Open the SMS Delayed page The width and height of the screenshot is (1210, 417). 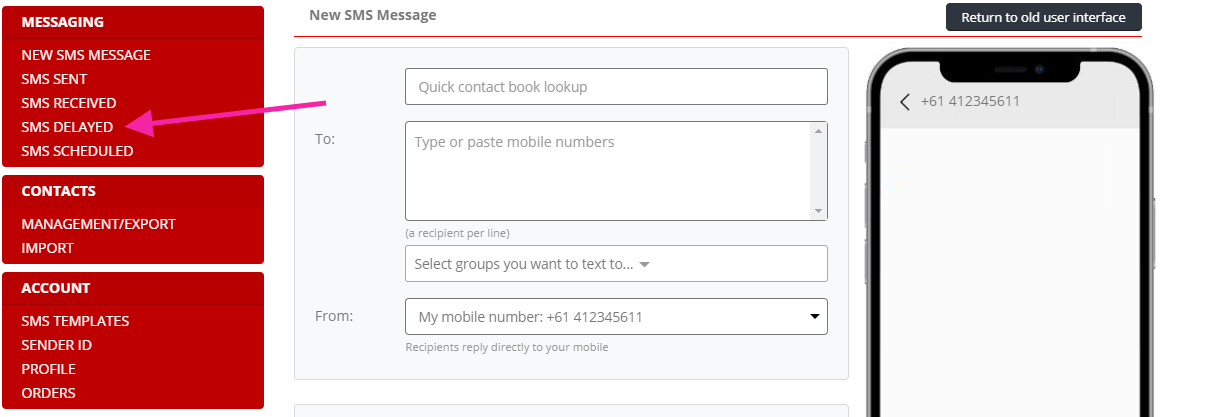coord(67,127)
